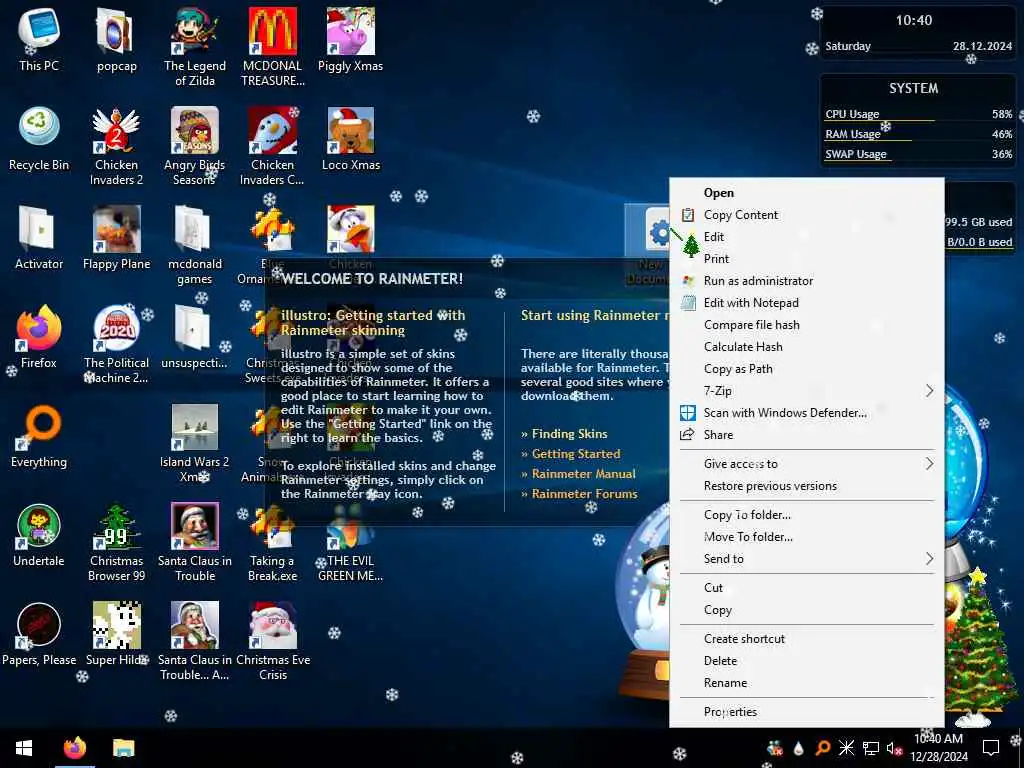
Task: Choose Cut in the context menu
Action: coord(807,588)
